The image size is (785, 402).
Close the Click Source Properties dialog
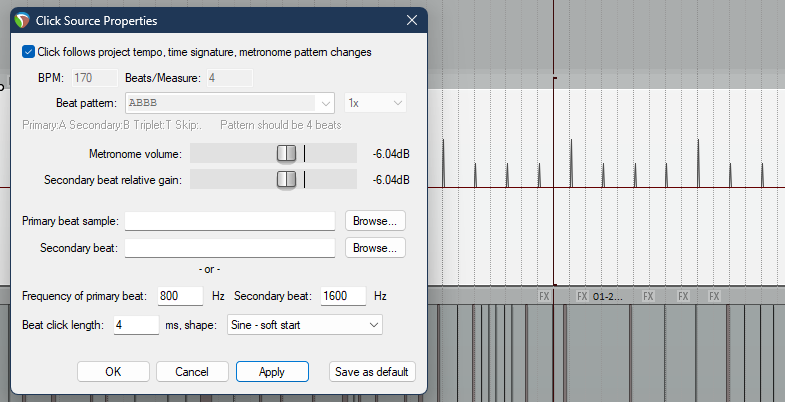(x=412, y=20)
